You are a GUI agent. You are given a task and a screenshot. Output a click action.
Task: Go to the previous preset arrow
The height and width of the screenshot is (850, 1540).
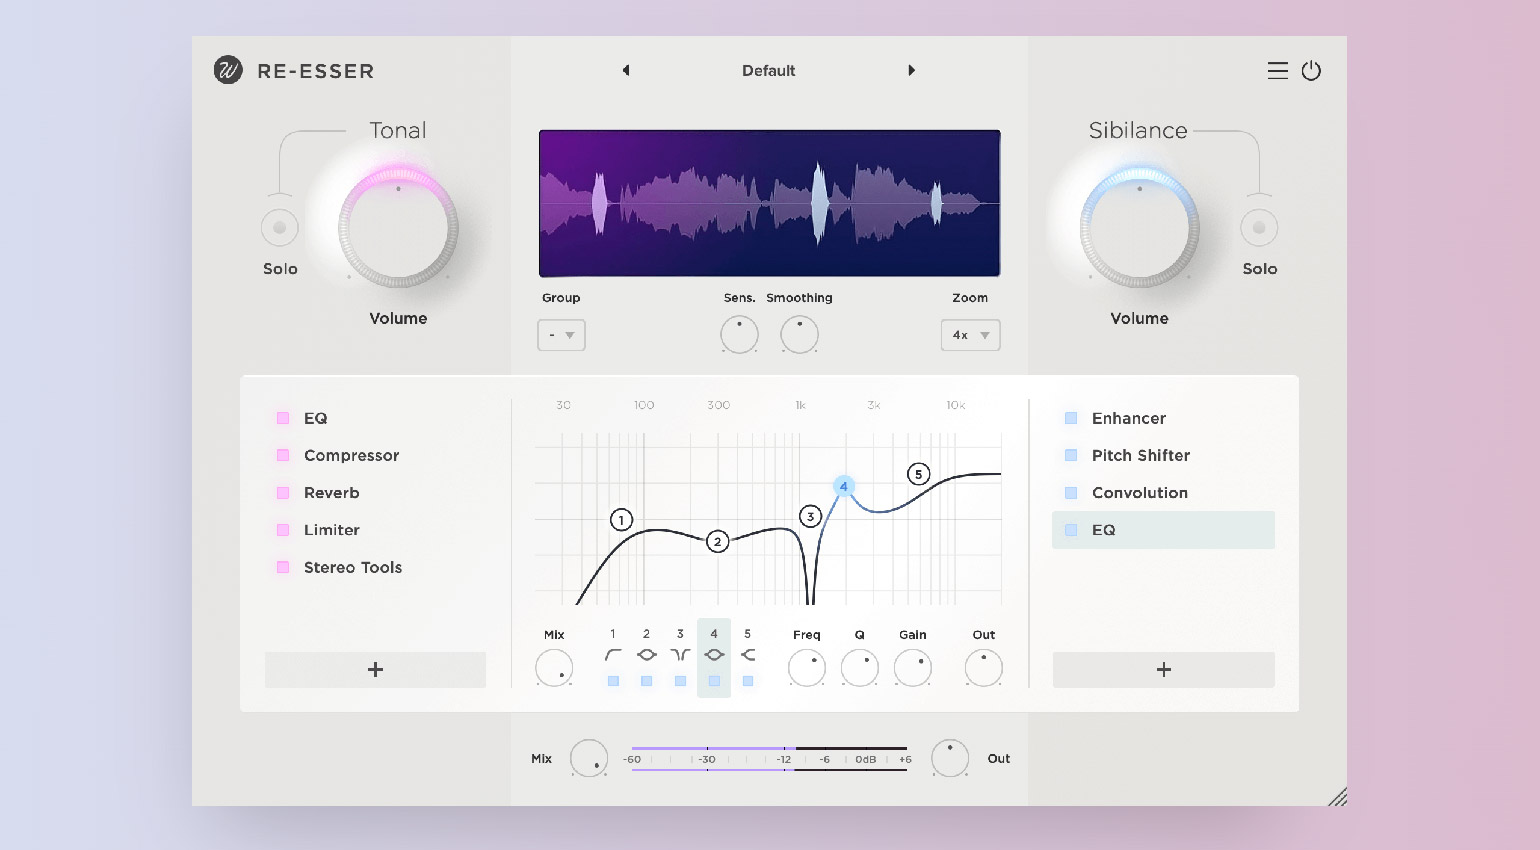tap(626, 70)
